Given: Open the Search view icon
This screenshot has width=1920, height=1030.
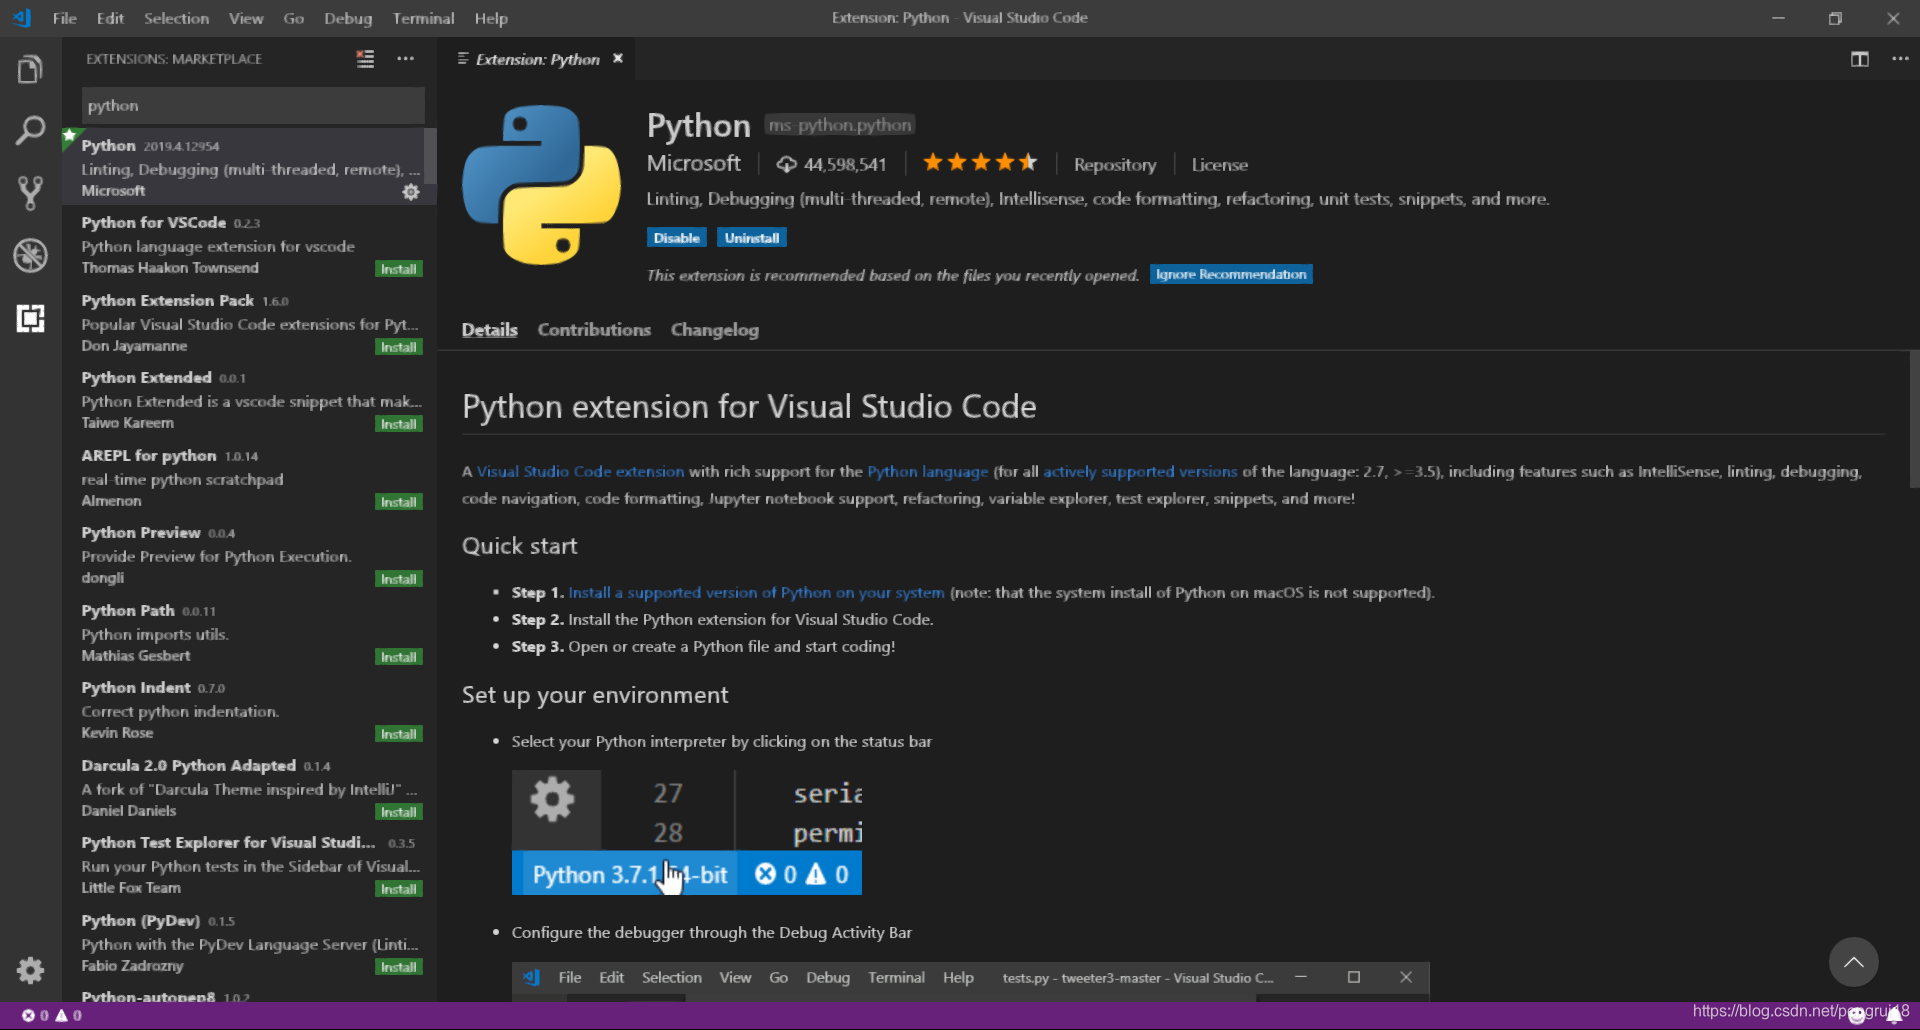Looking at the screenshot, I should tap(30, 130).
